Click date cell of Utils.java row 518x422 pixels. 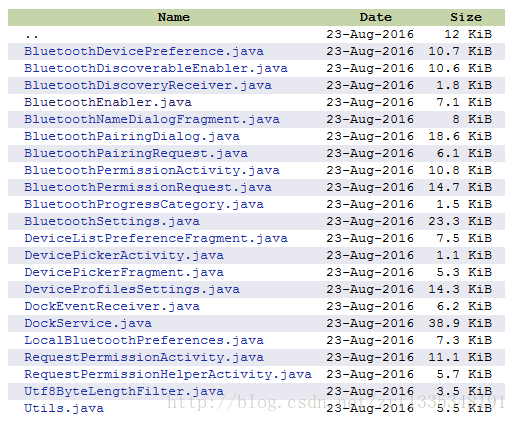click(370, 408)
